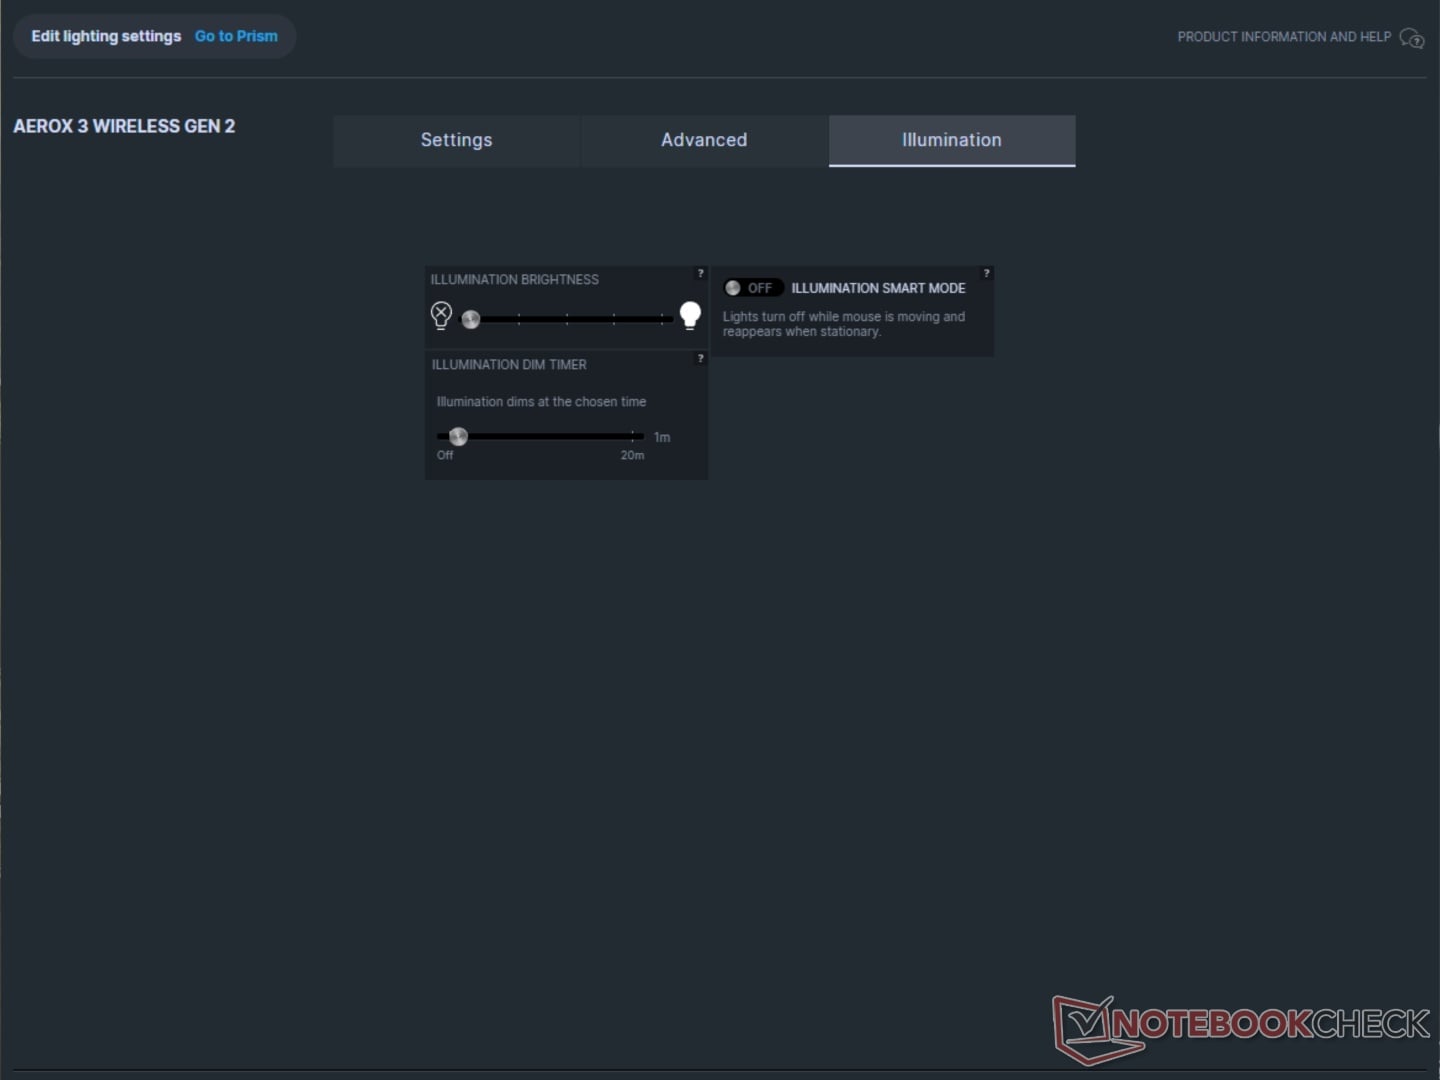Switch to the Settings tab
This screenshot has height=1080, width=1440.
(457, 140)
